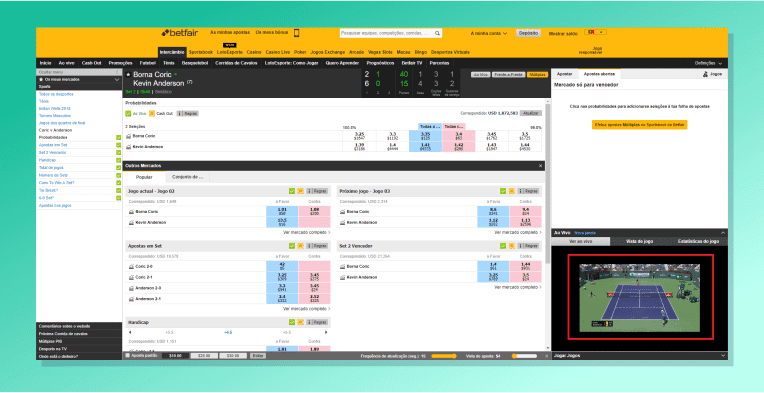Open the A minha conta dropdown
Screen dimensions: 764x393
[x=489, y=33]
